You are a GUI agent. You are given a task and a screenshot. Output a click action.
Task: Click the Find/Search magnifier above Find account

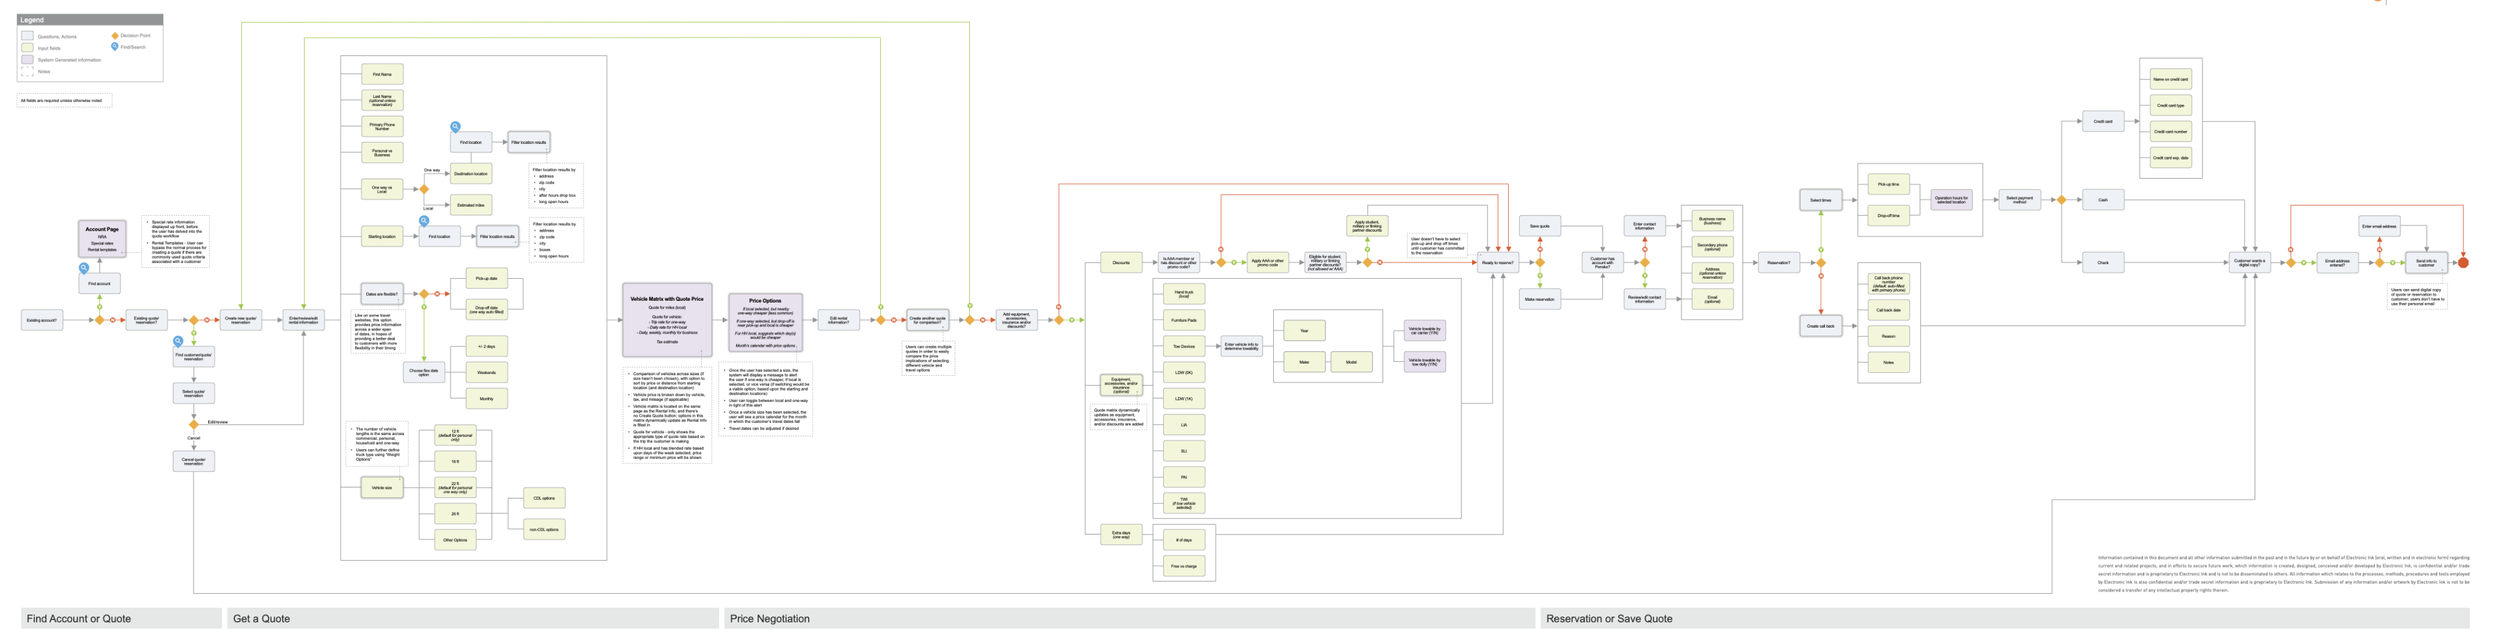click(x=84, y=267)
